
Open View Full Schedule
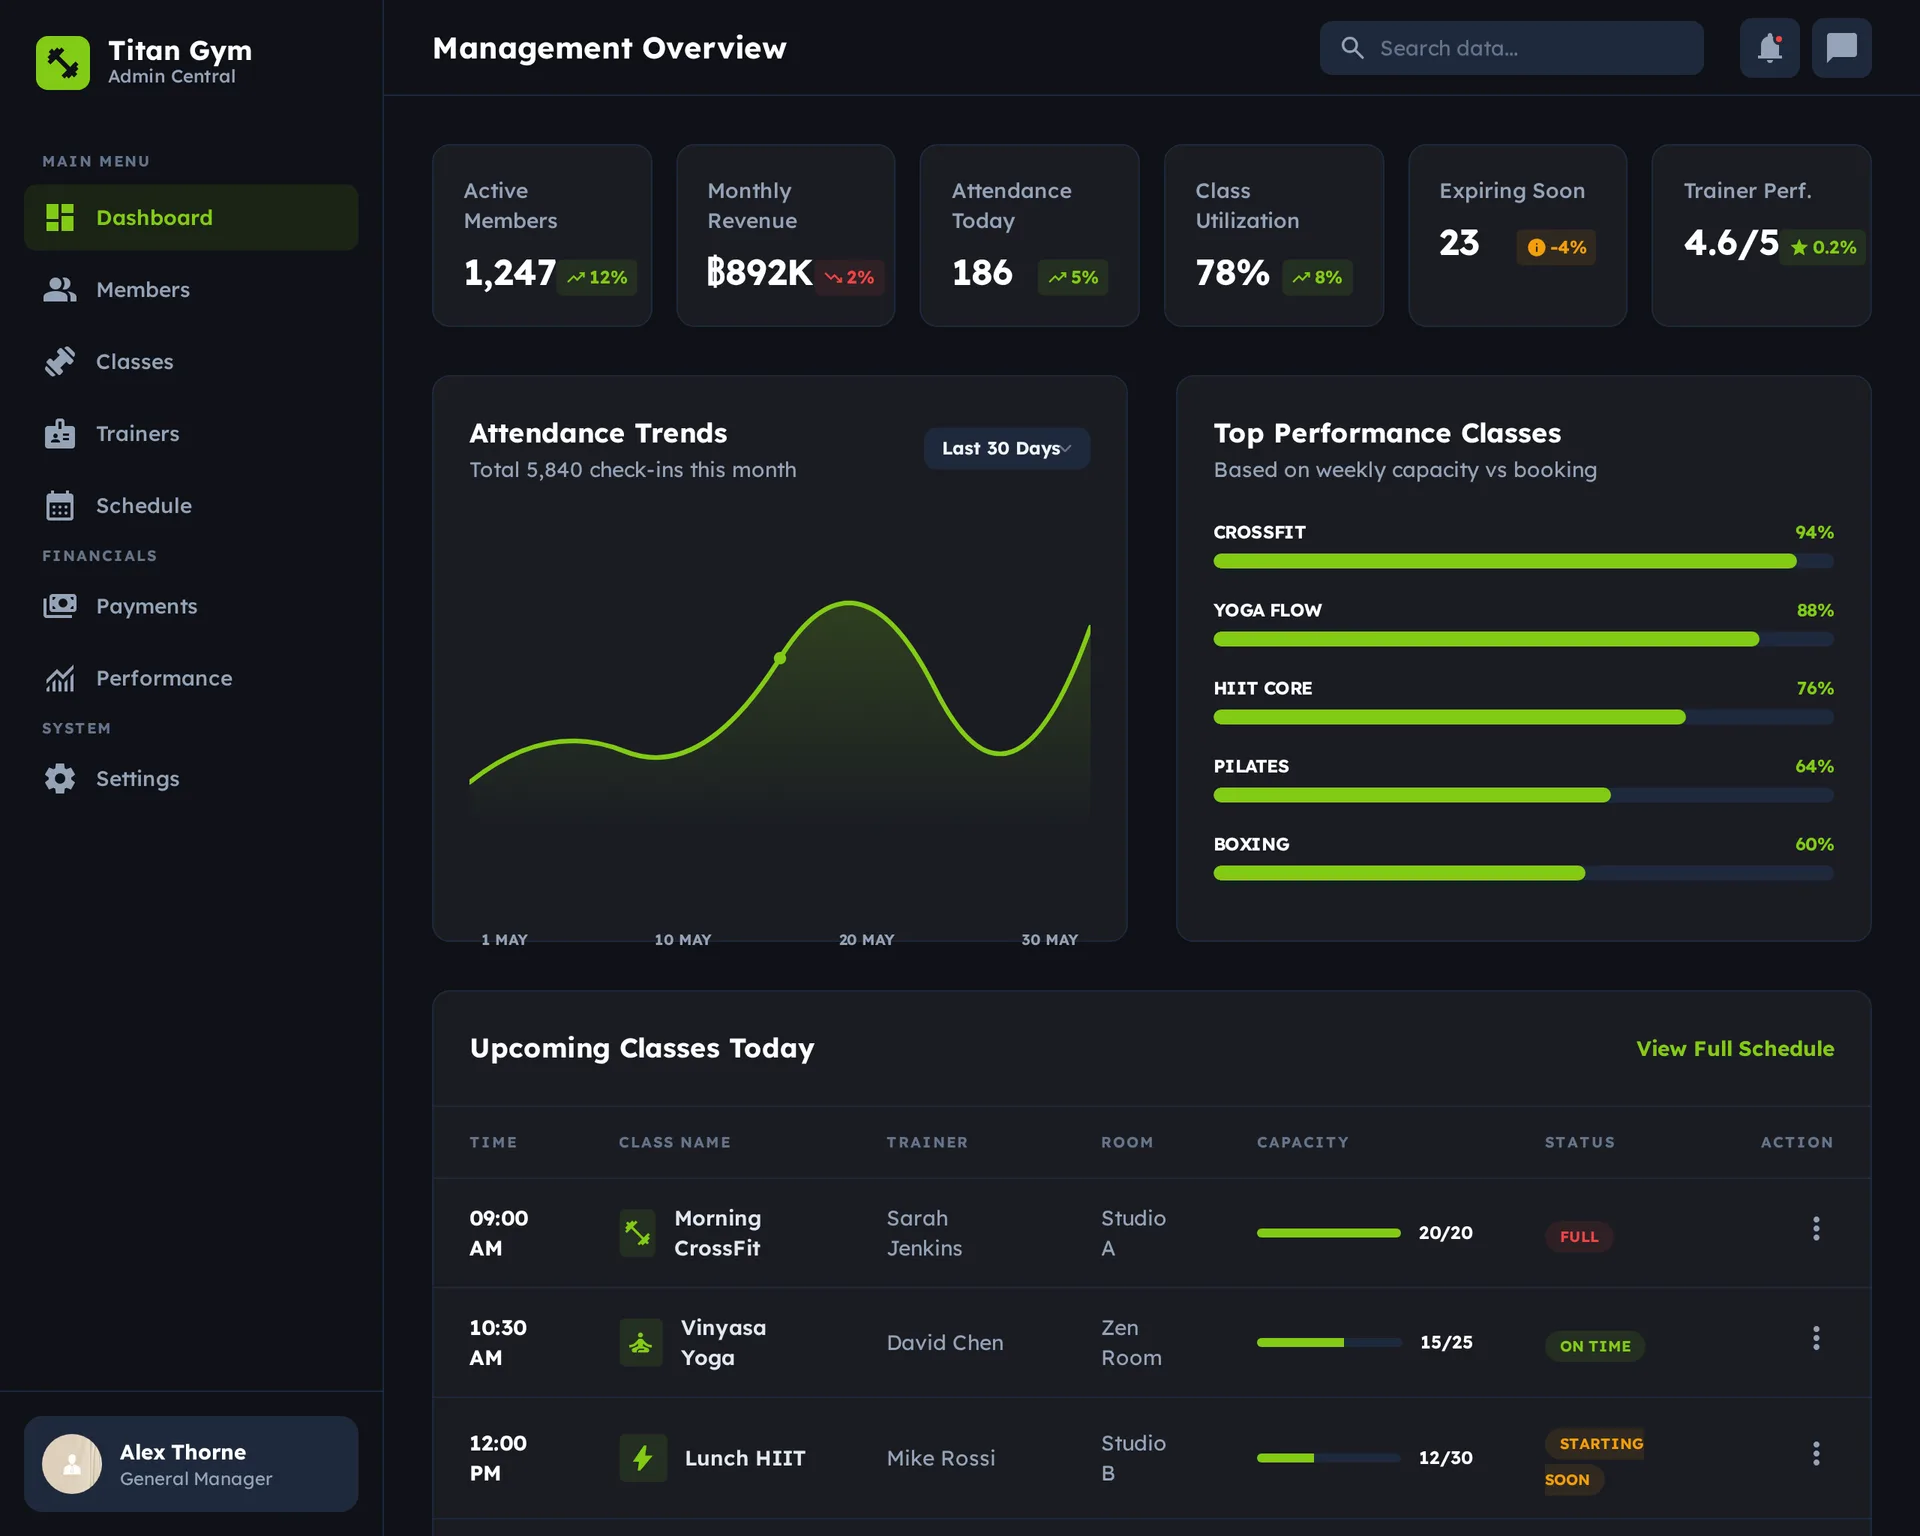tap(1734, 1048)
